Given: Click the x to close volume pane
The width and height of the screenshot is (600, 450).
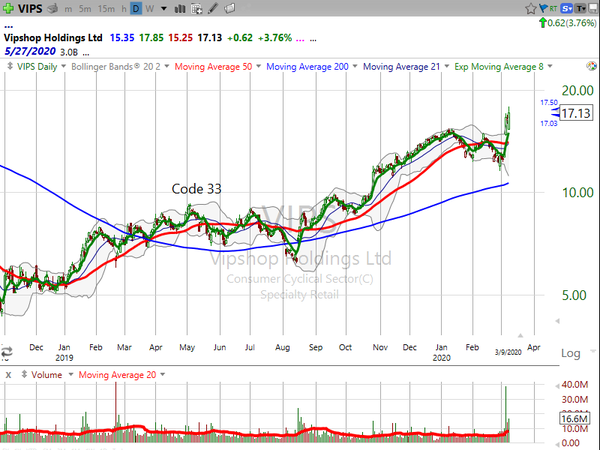Looking at the screenshot, I should (x=8, y=375).
